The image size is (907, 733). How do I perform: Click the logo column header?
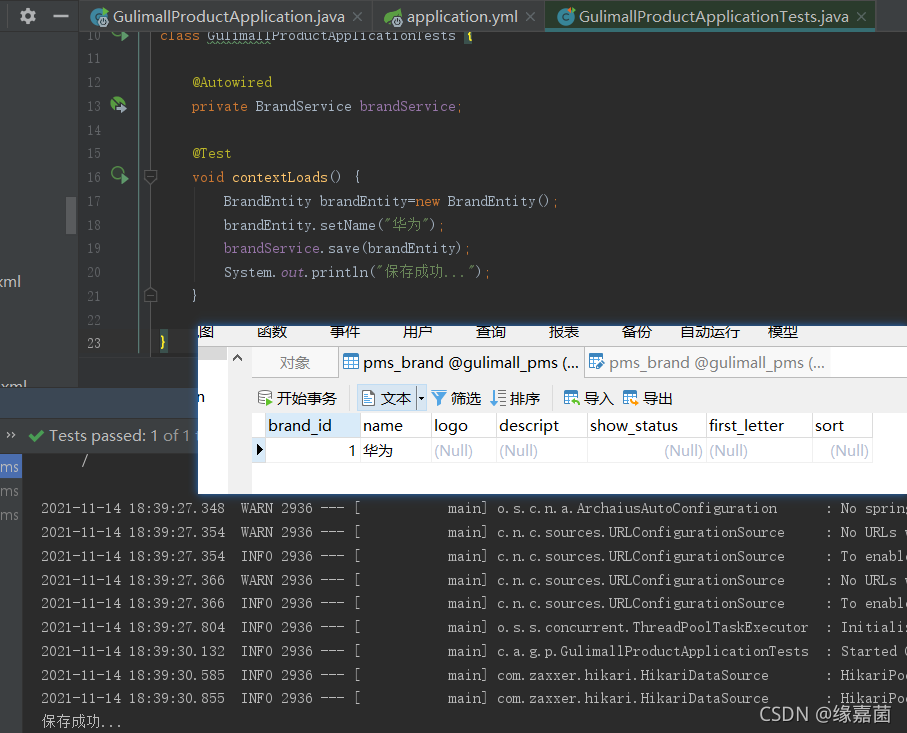click(x=464, y=426)
